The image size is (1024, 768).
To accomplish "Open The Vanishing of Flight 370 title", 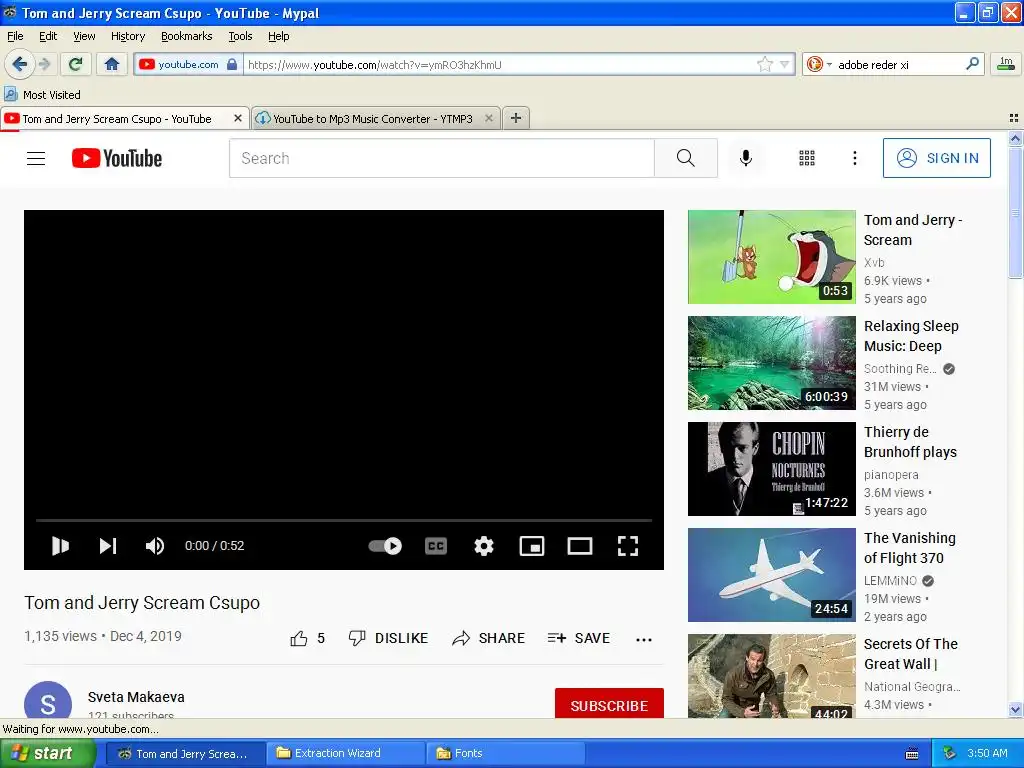I will tap(910, 548).
